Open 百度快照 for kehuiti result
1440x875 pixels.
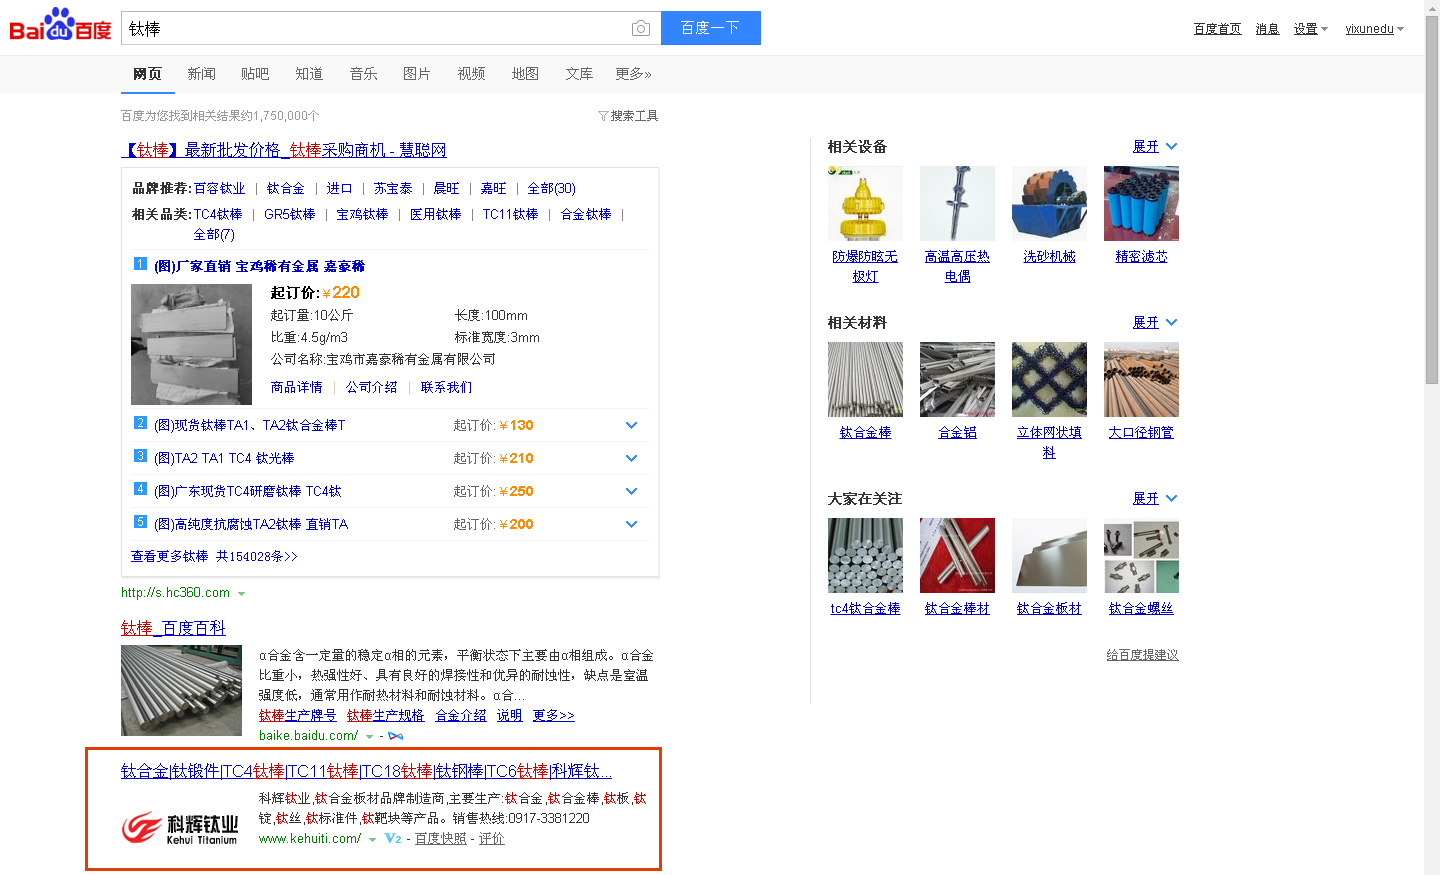(441, 839)
